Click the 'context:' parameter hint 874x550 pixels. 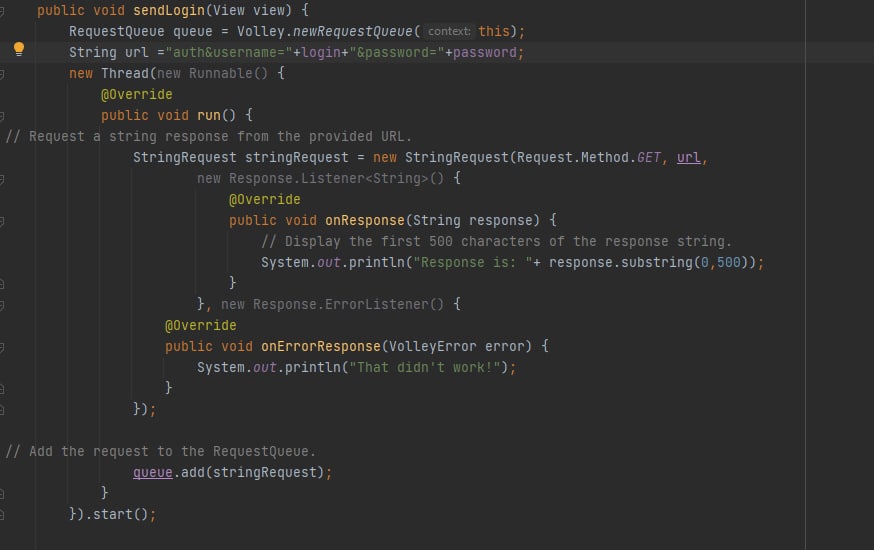click(449, 31)
